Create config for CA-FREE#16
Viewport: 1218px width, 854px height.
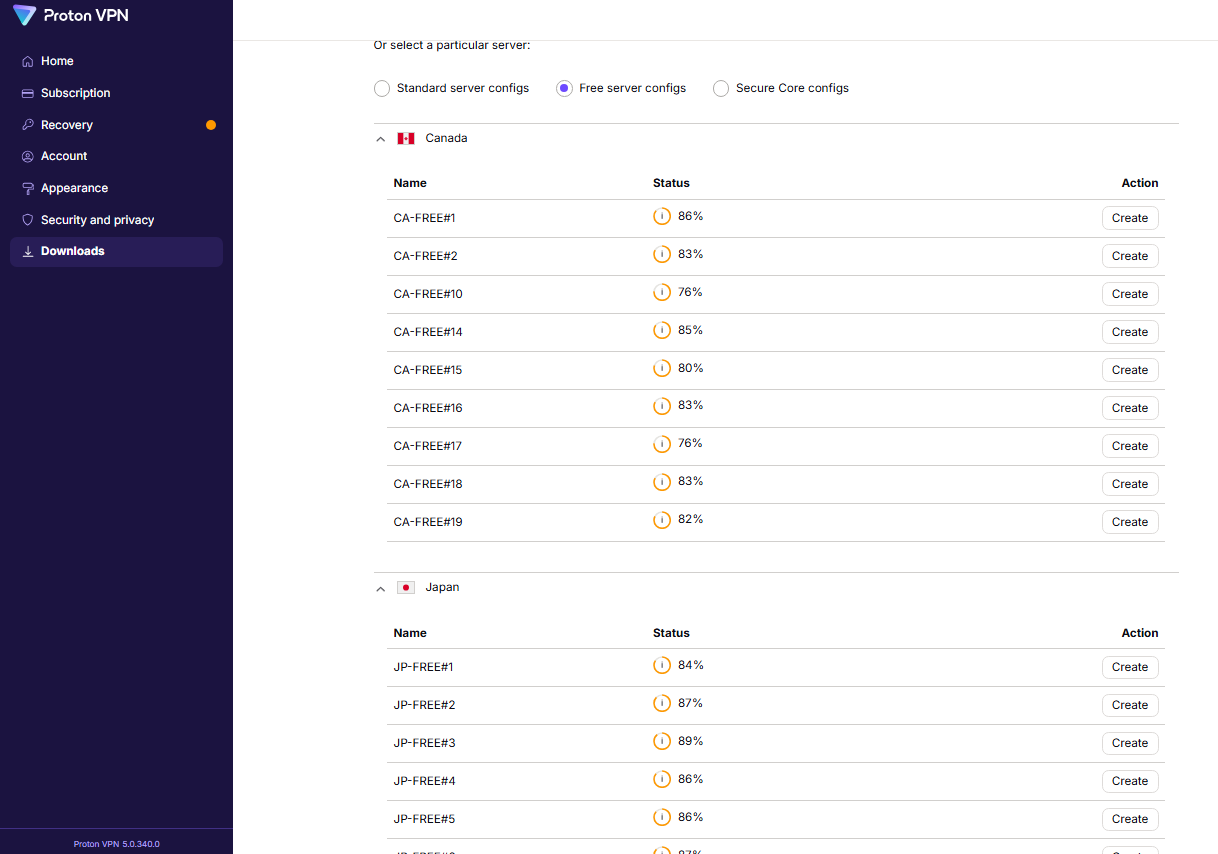pos(1130,408)
